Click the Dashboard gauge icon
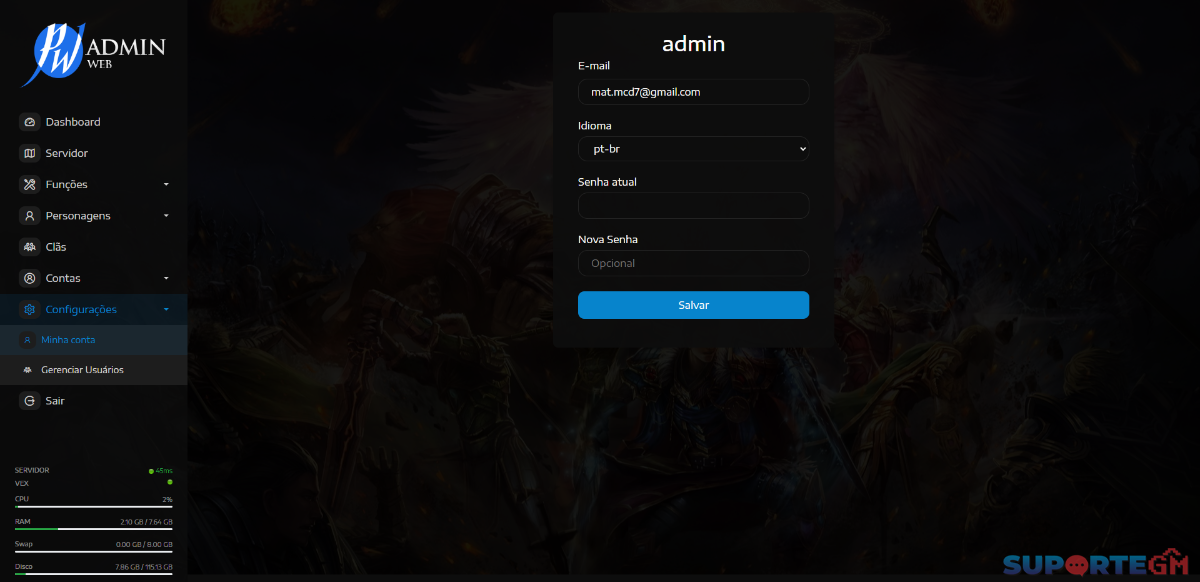 coord(29,122)
